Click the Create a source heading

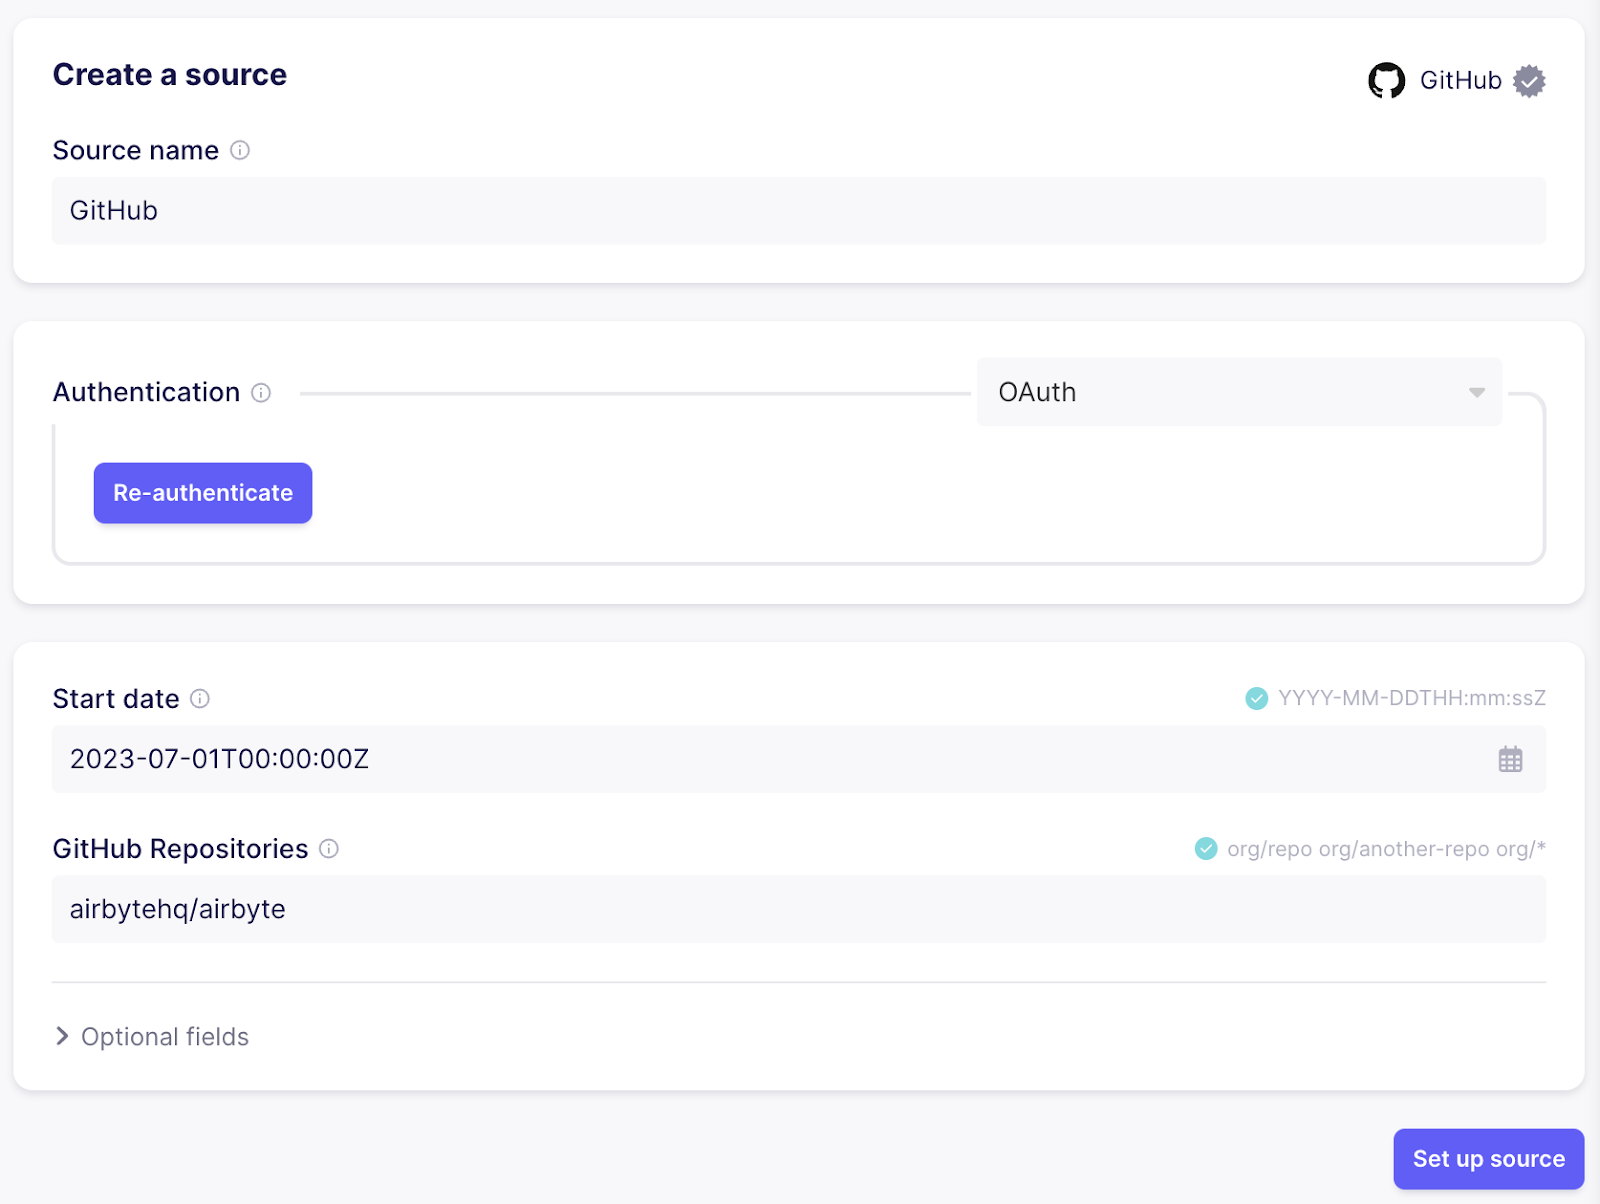coord(169,74)
